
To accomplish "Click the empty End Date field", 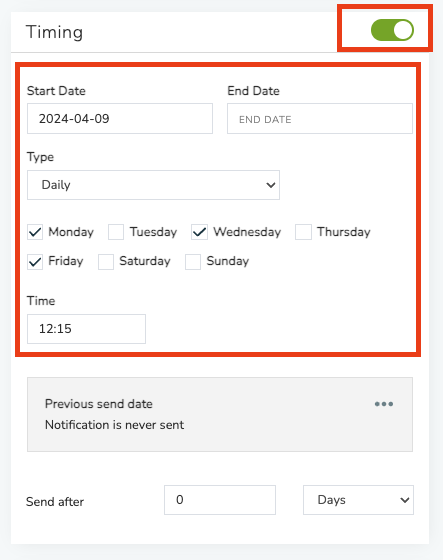I will click(x=320, y=119).
